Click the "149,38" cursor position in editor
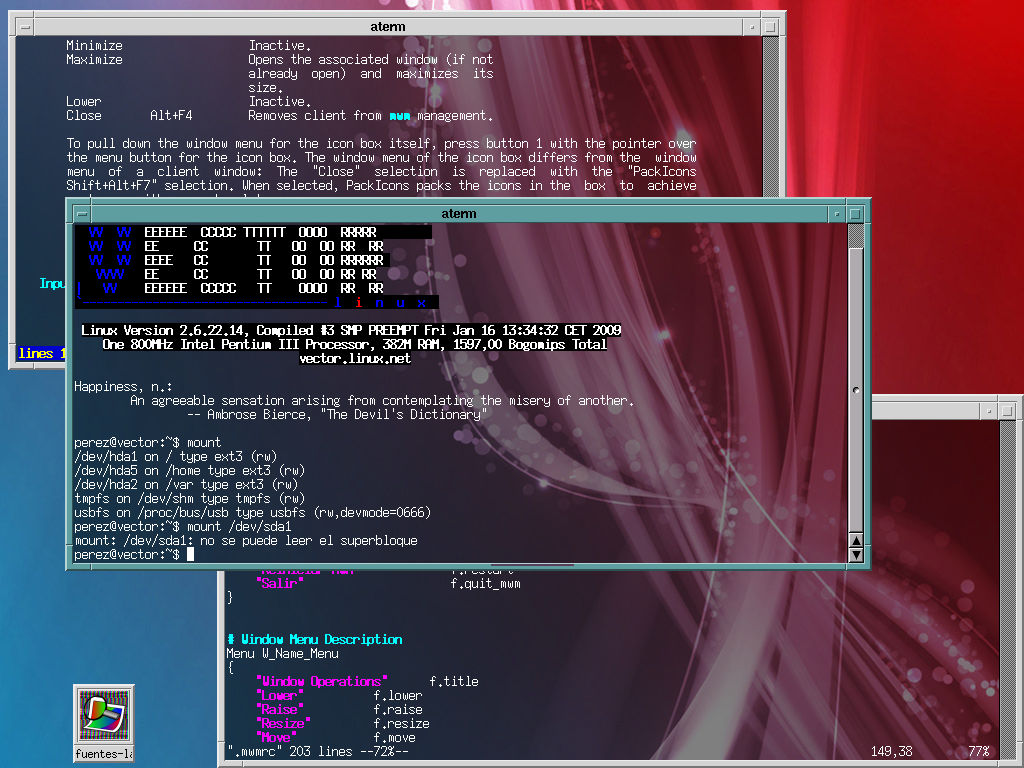The image size is (1024, 768). pyautogui.click(x=891, y=752)
